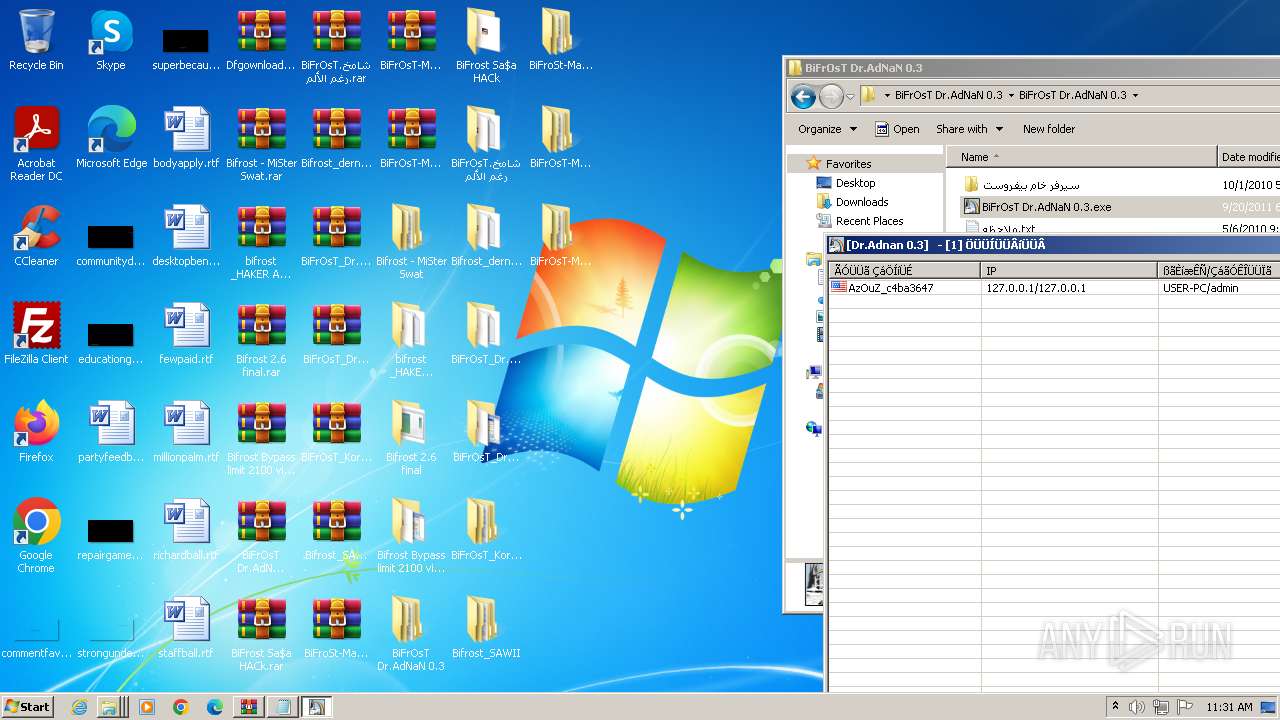Go back in Explorer window
This screenshot has height=720, width=1280.
coord(803,96)
